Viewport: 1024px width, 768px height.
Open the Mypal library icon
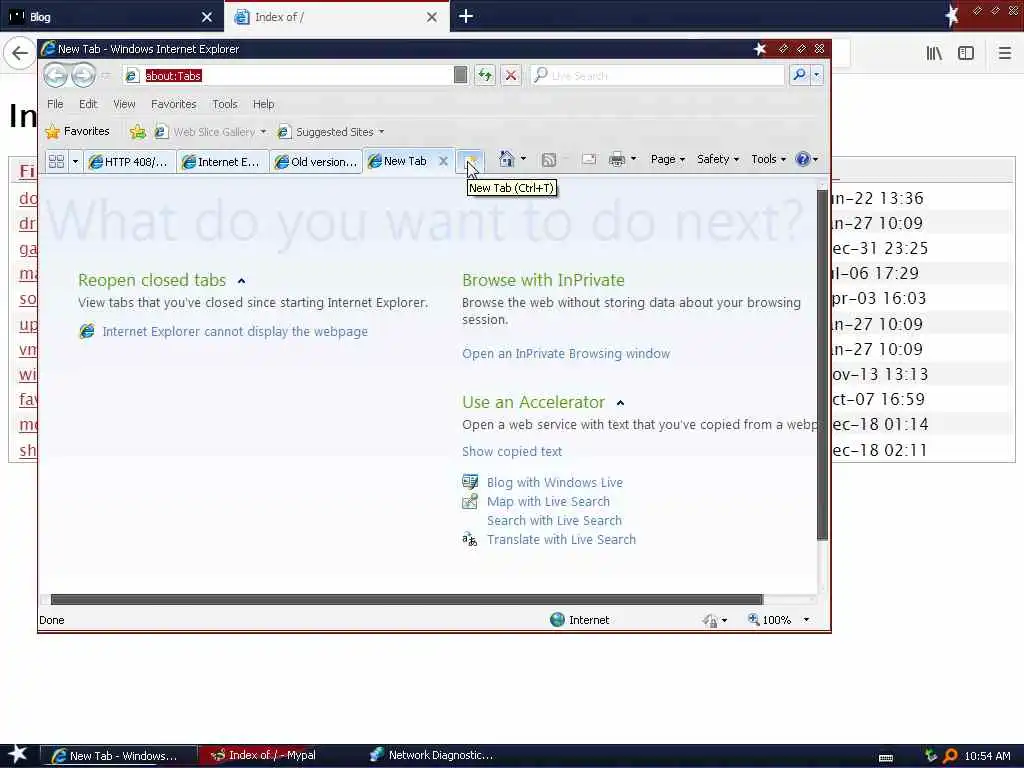pyautogui.click(x=934, y=53)
